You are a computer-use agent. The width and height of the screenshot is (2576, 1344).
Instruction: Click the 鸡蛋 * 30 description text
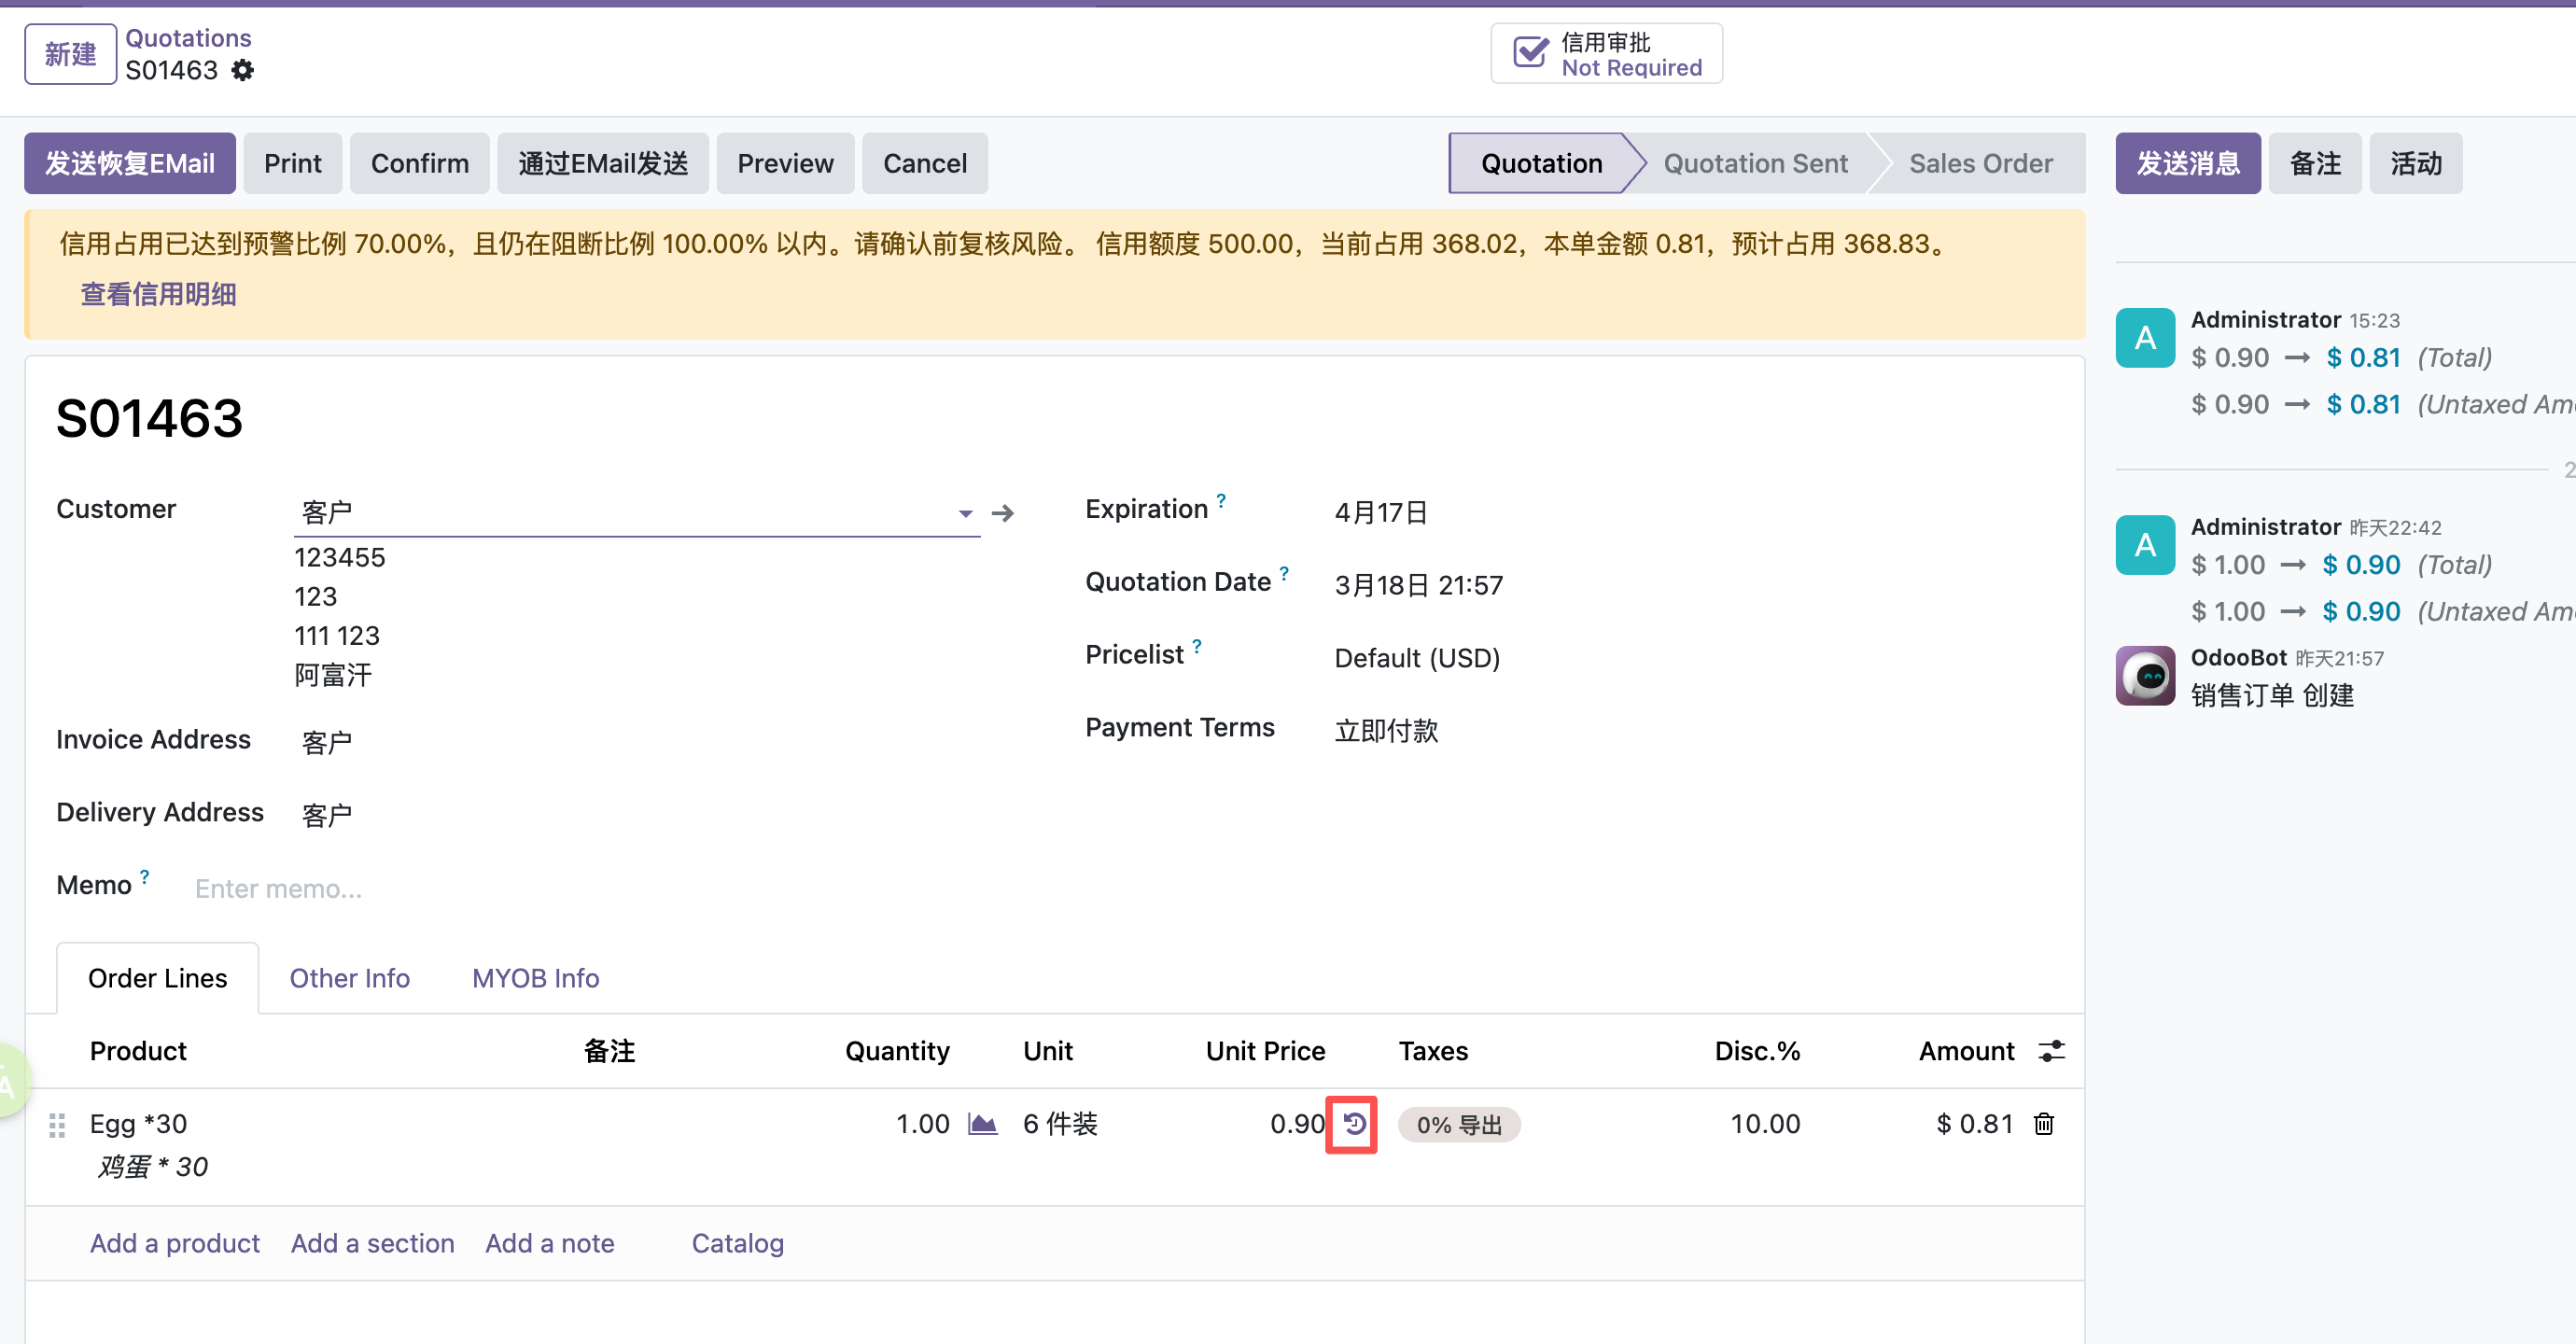click(x=152, y=1167)
